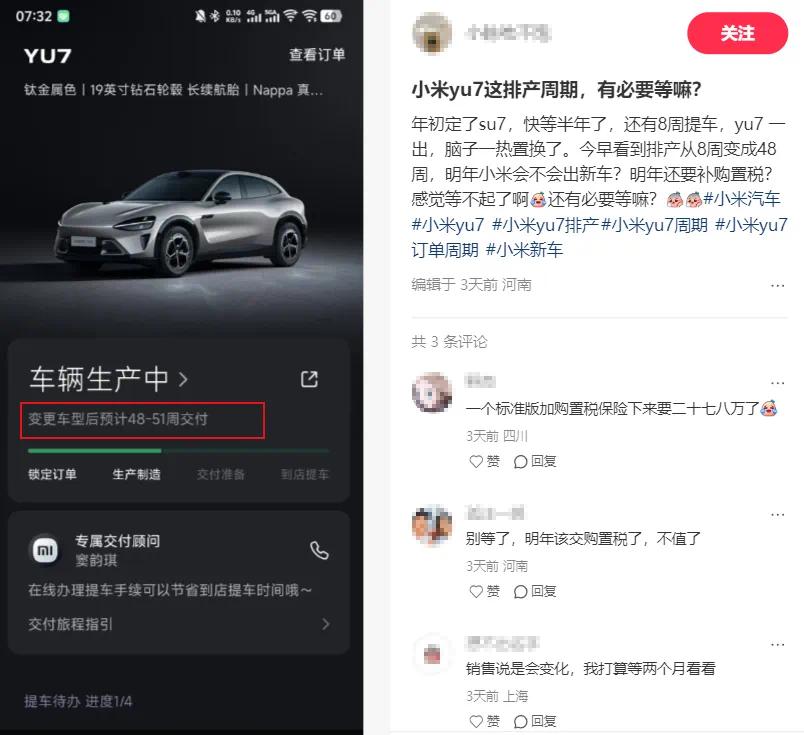The width and height of the screenshot is (804, 735).
Task: Tap the phone icon for 专属交付顾问
Action: pyautogui.click(x=319, y=550)
